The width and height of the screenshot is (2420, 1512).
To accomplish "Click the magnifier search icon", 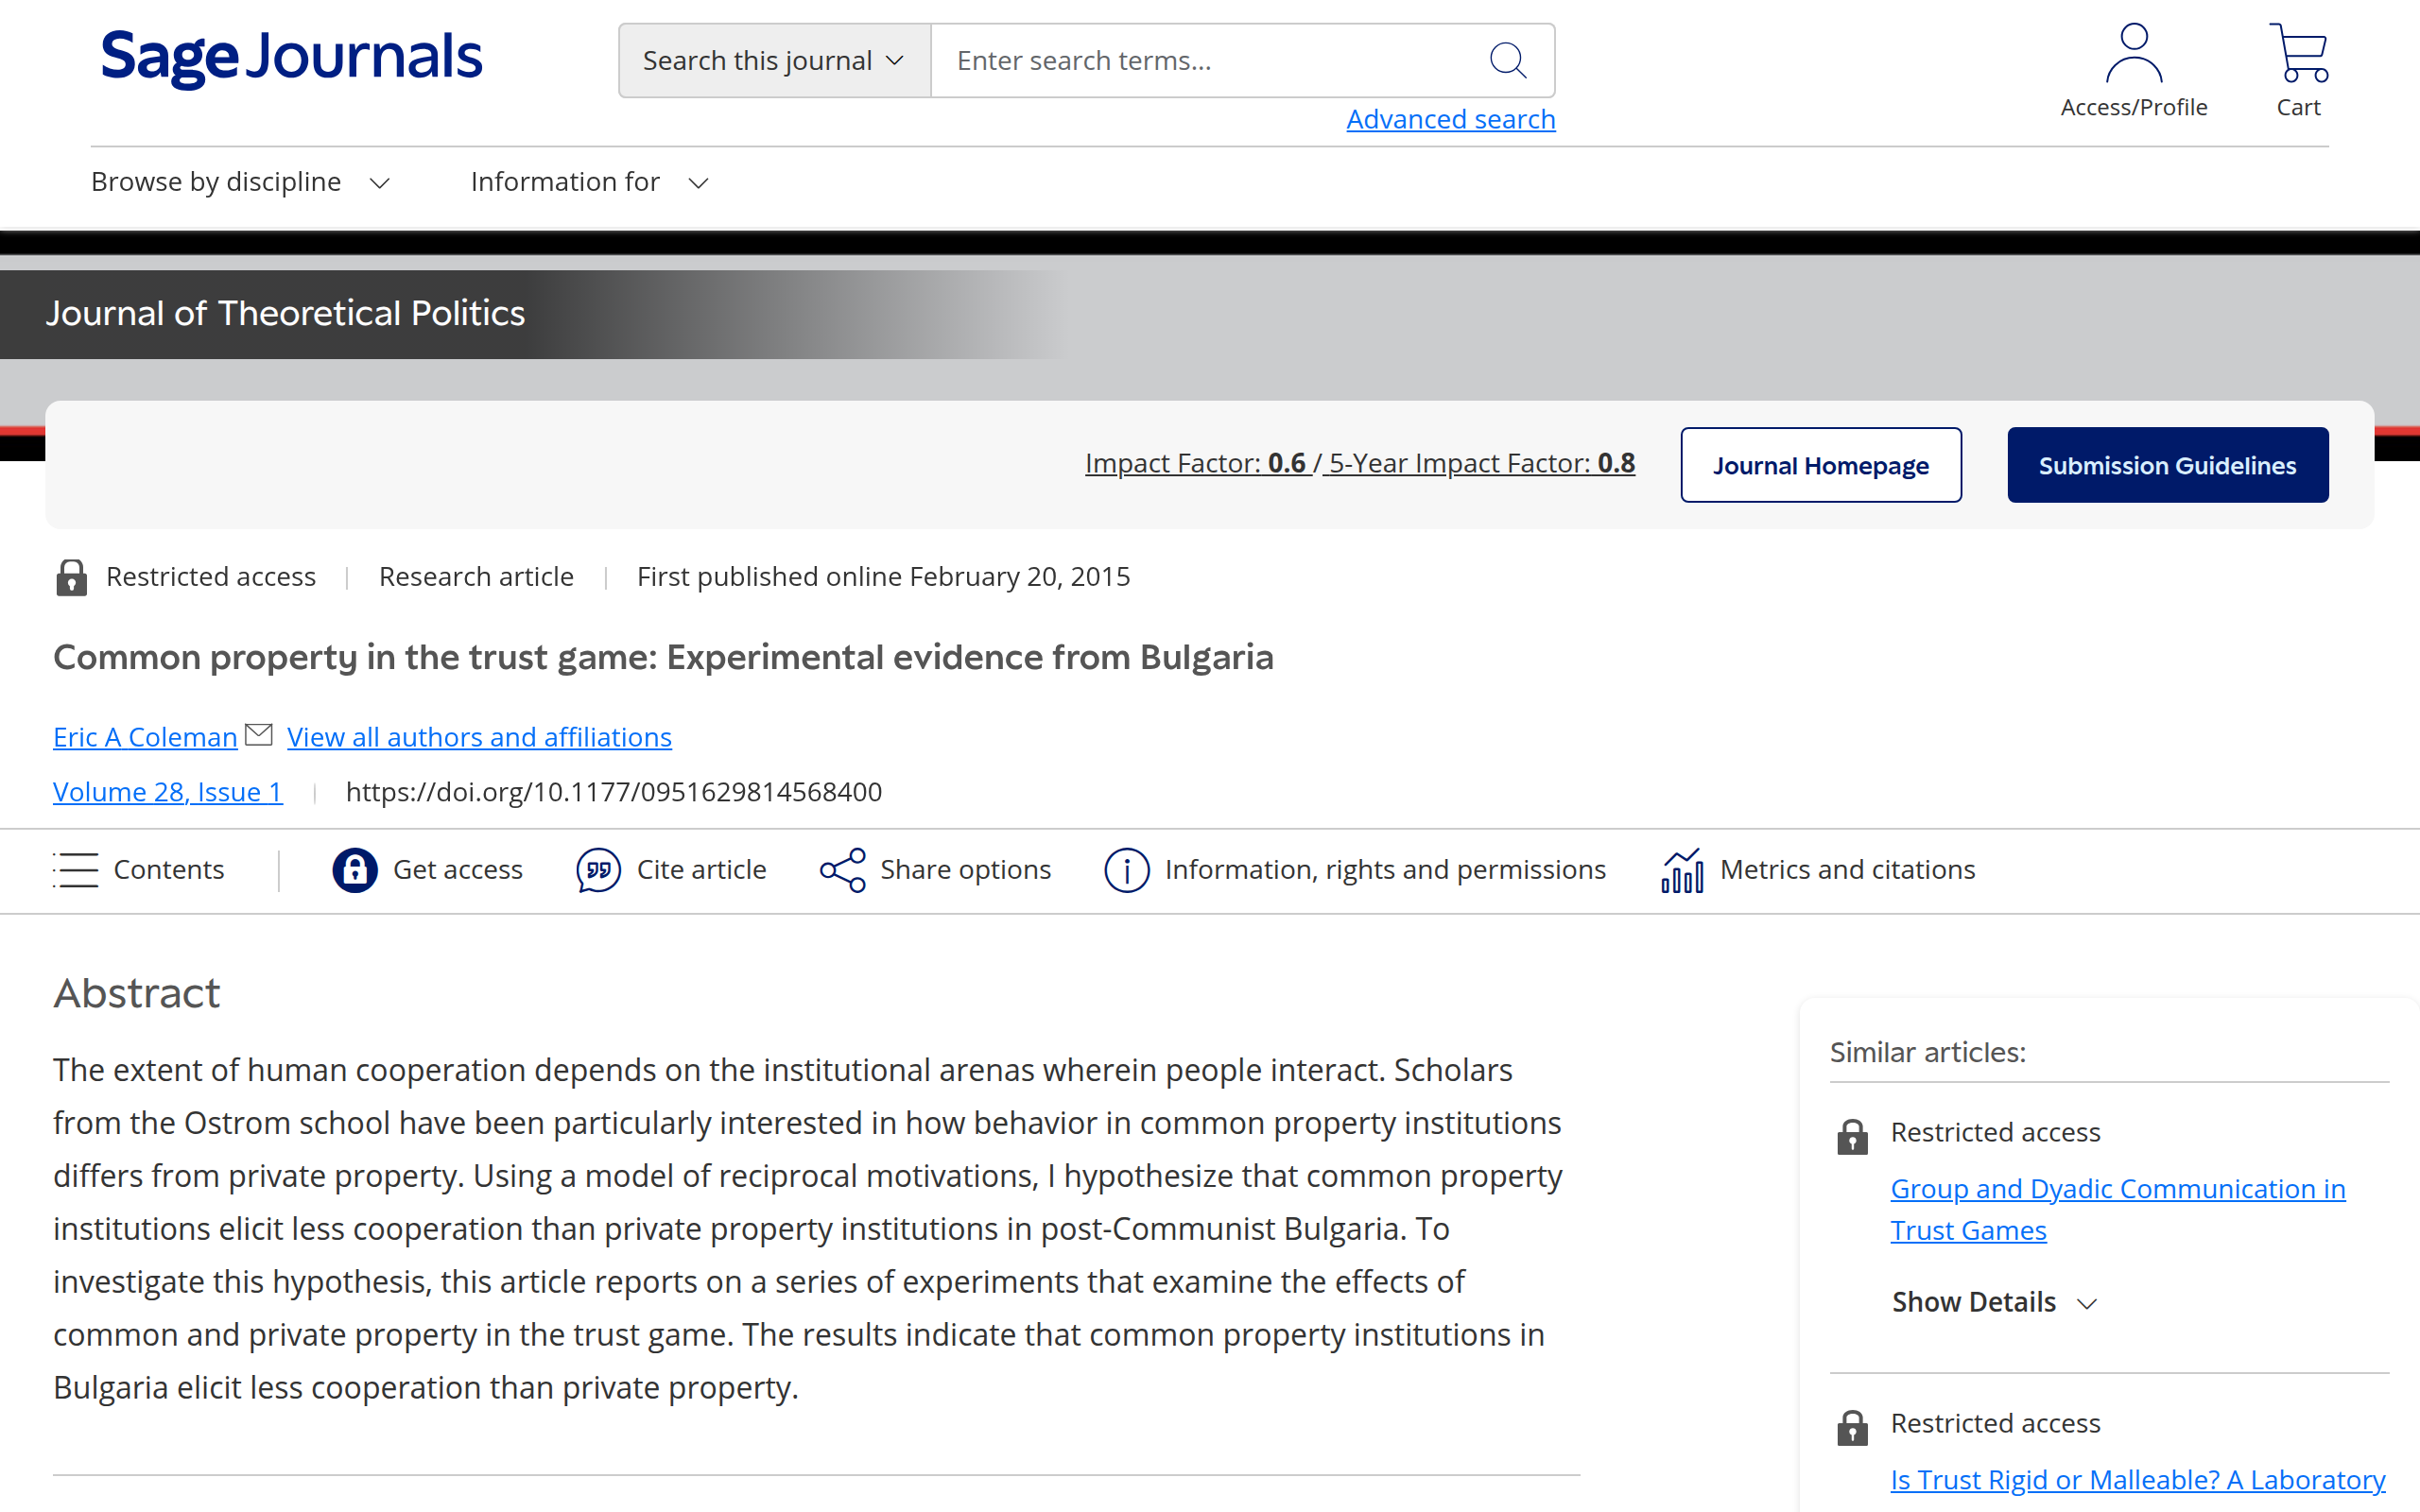I will [1507, 60].
